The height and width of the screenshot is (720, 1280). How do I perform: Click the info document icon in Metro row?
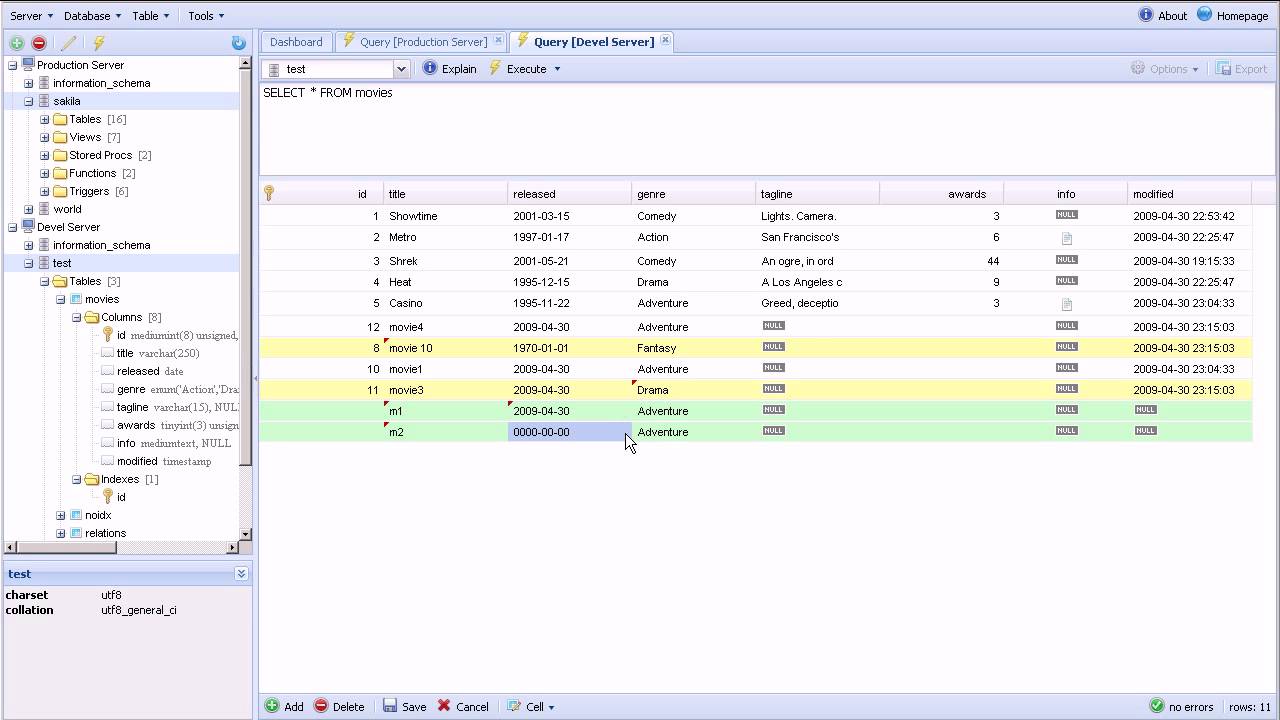coord(1067,238)
